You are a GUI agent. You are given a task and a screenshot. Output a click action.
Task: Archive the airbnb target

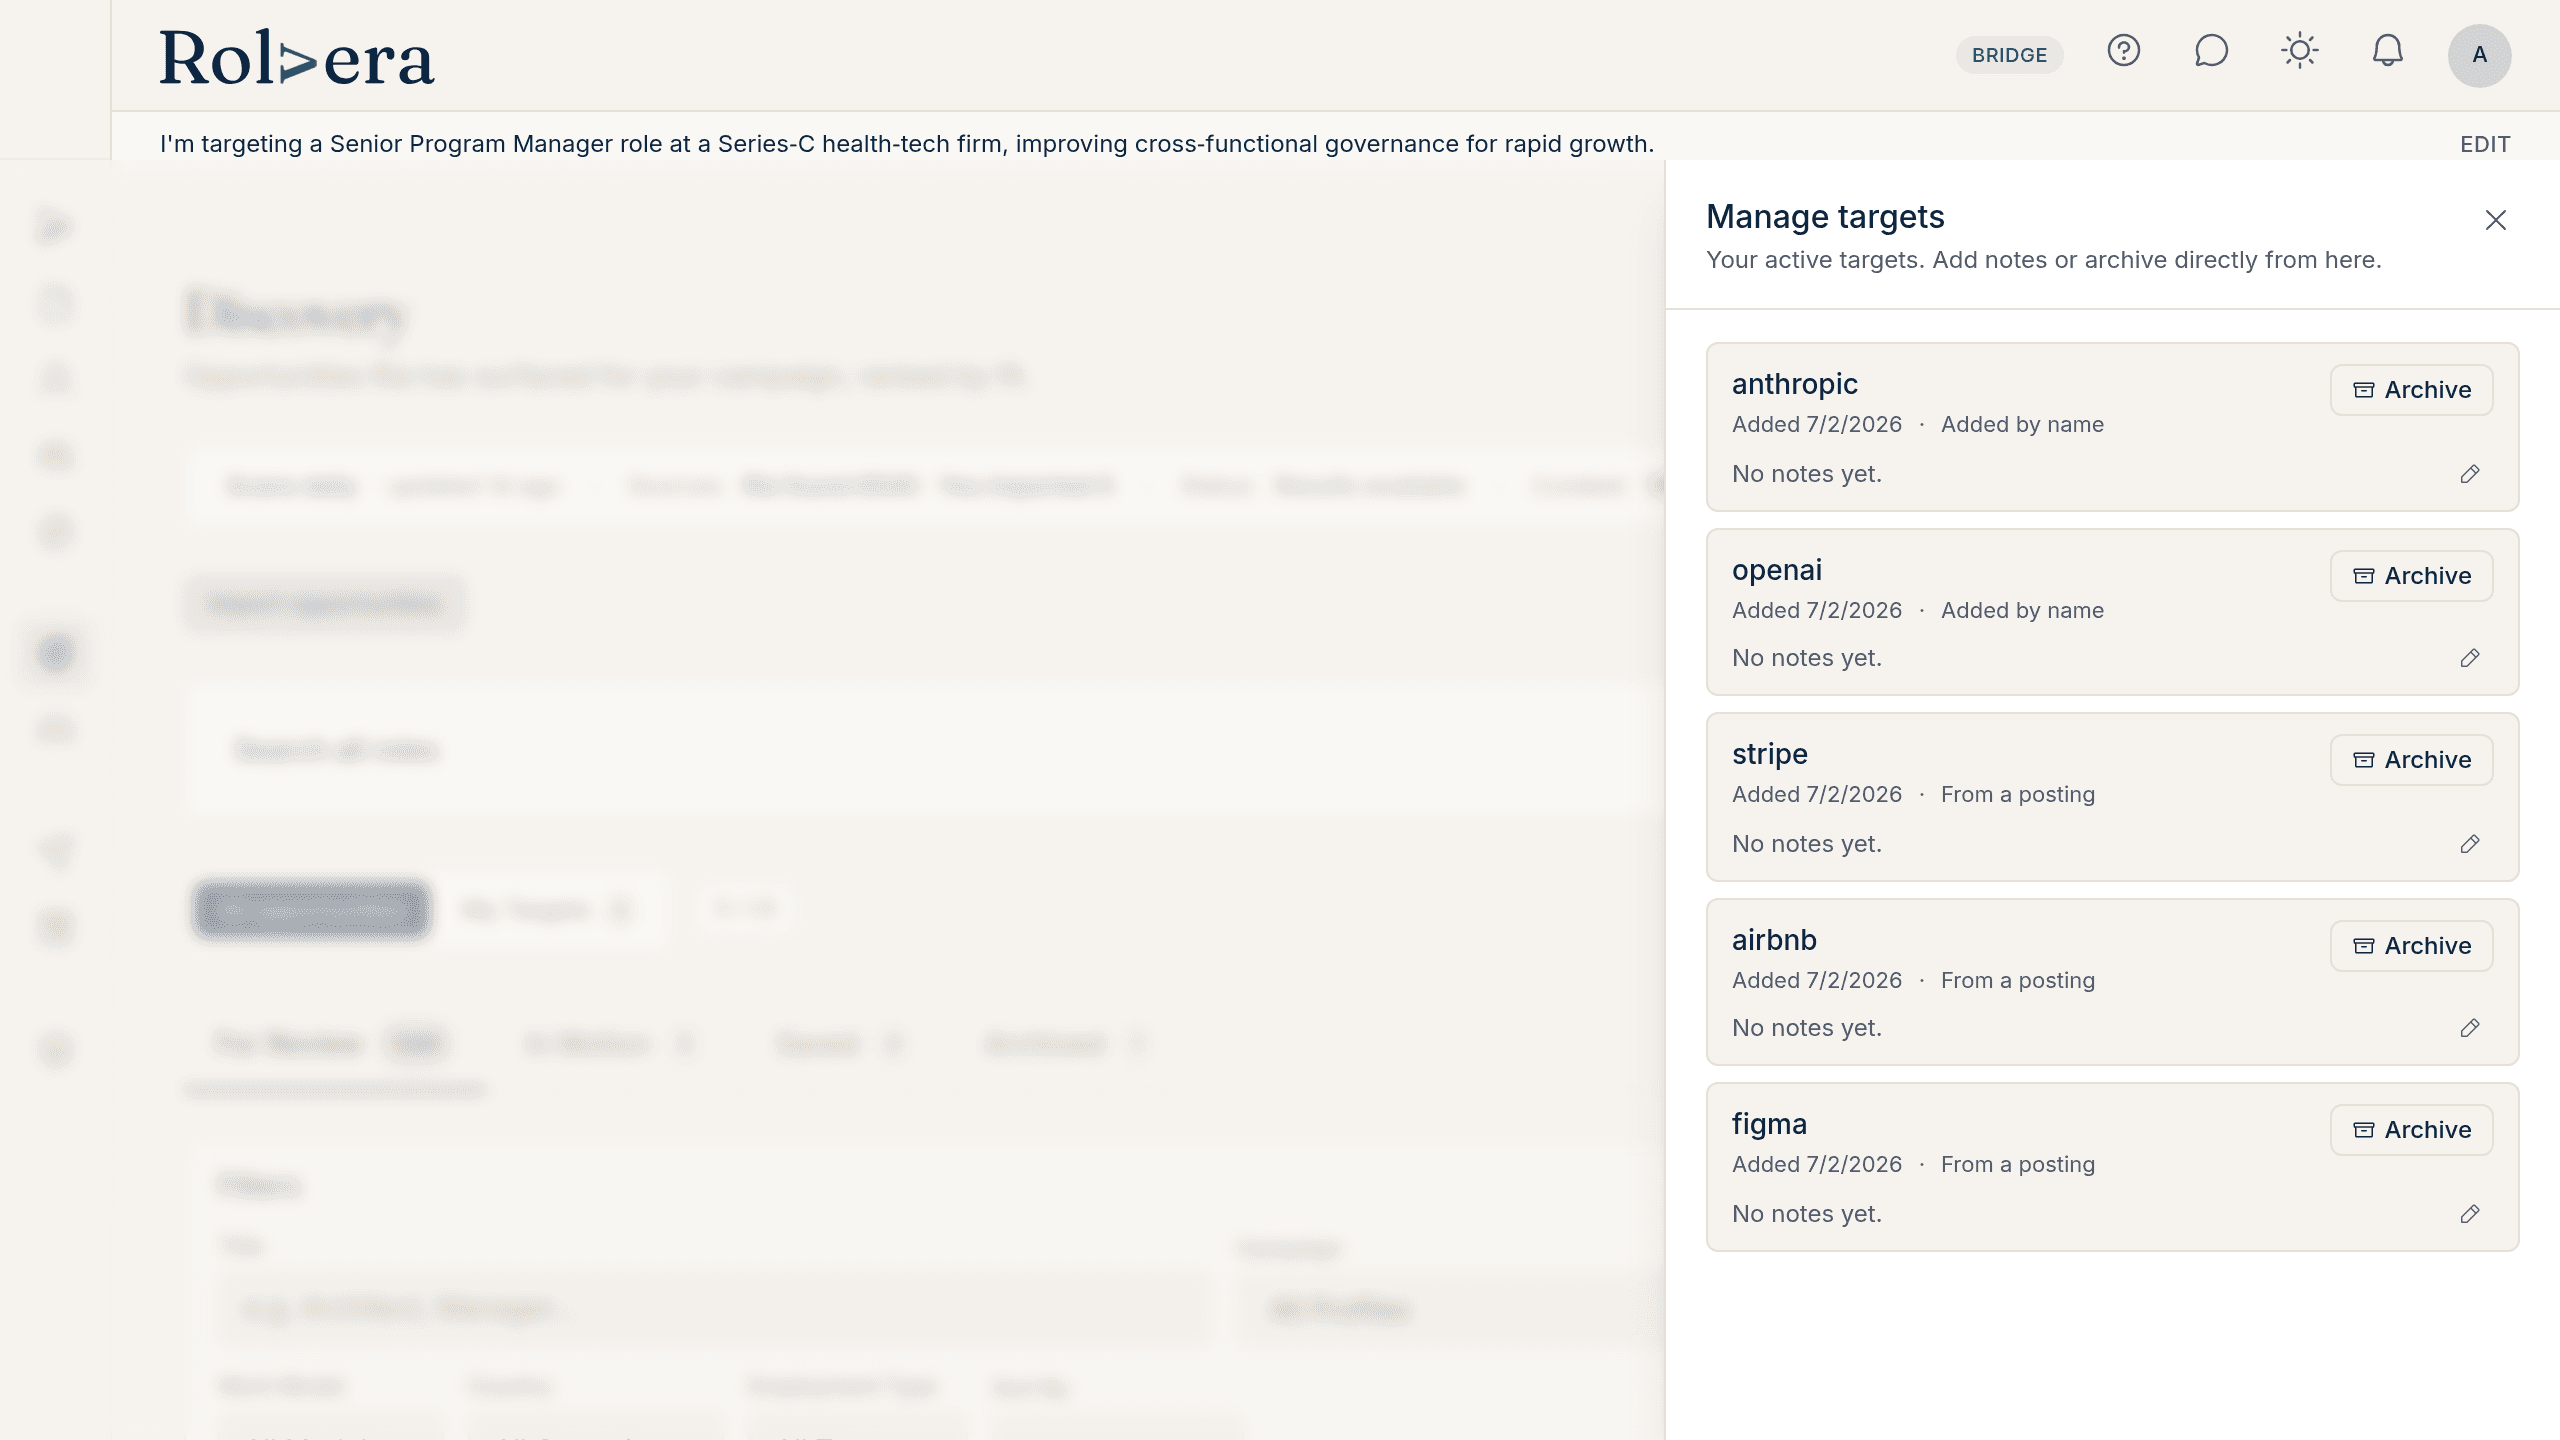coord(2411,946)
